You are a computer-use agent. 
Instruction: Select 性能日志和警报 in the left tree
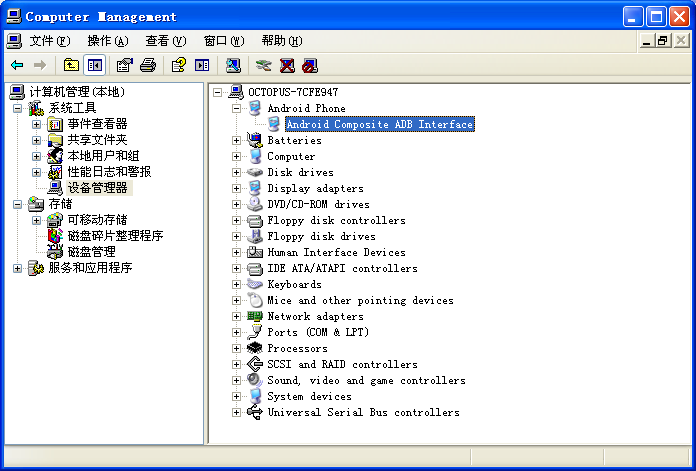[109, 172]
